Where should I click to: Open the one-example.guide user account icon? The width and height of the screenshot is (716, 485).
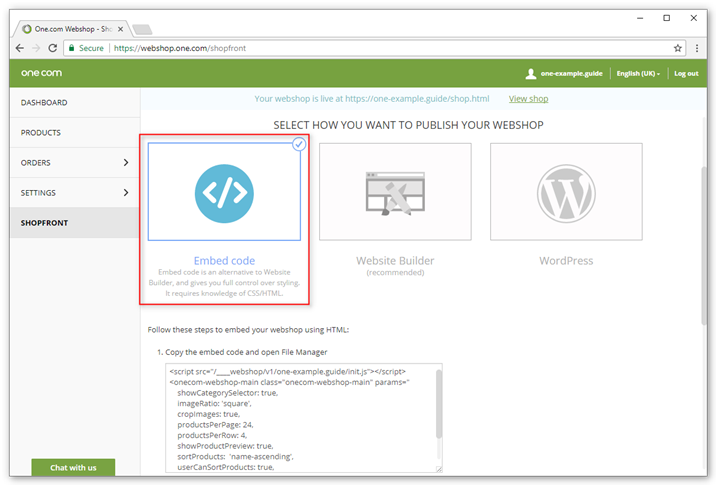(x=531, y=74)
